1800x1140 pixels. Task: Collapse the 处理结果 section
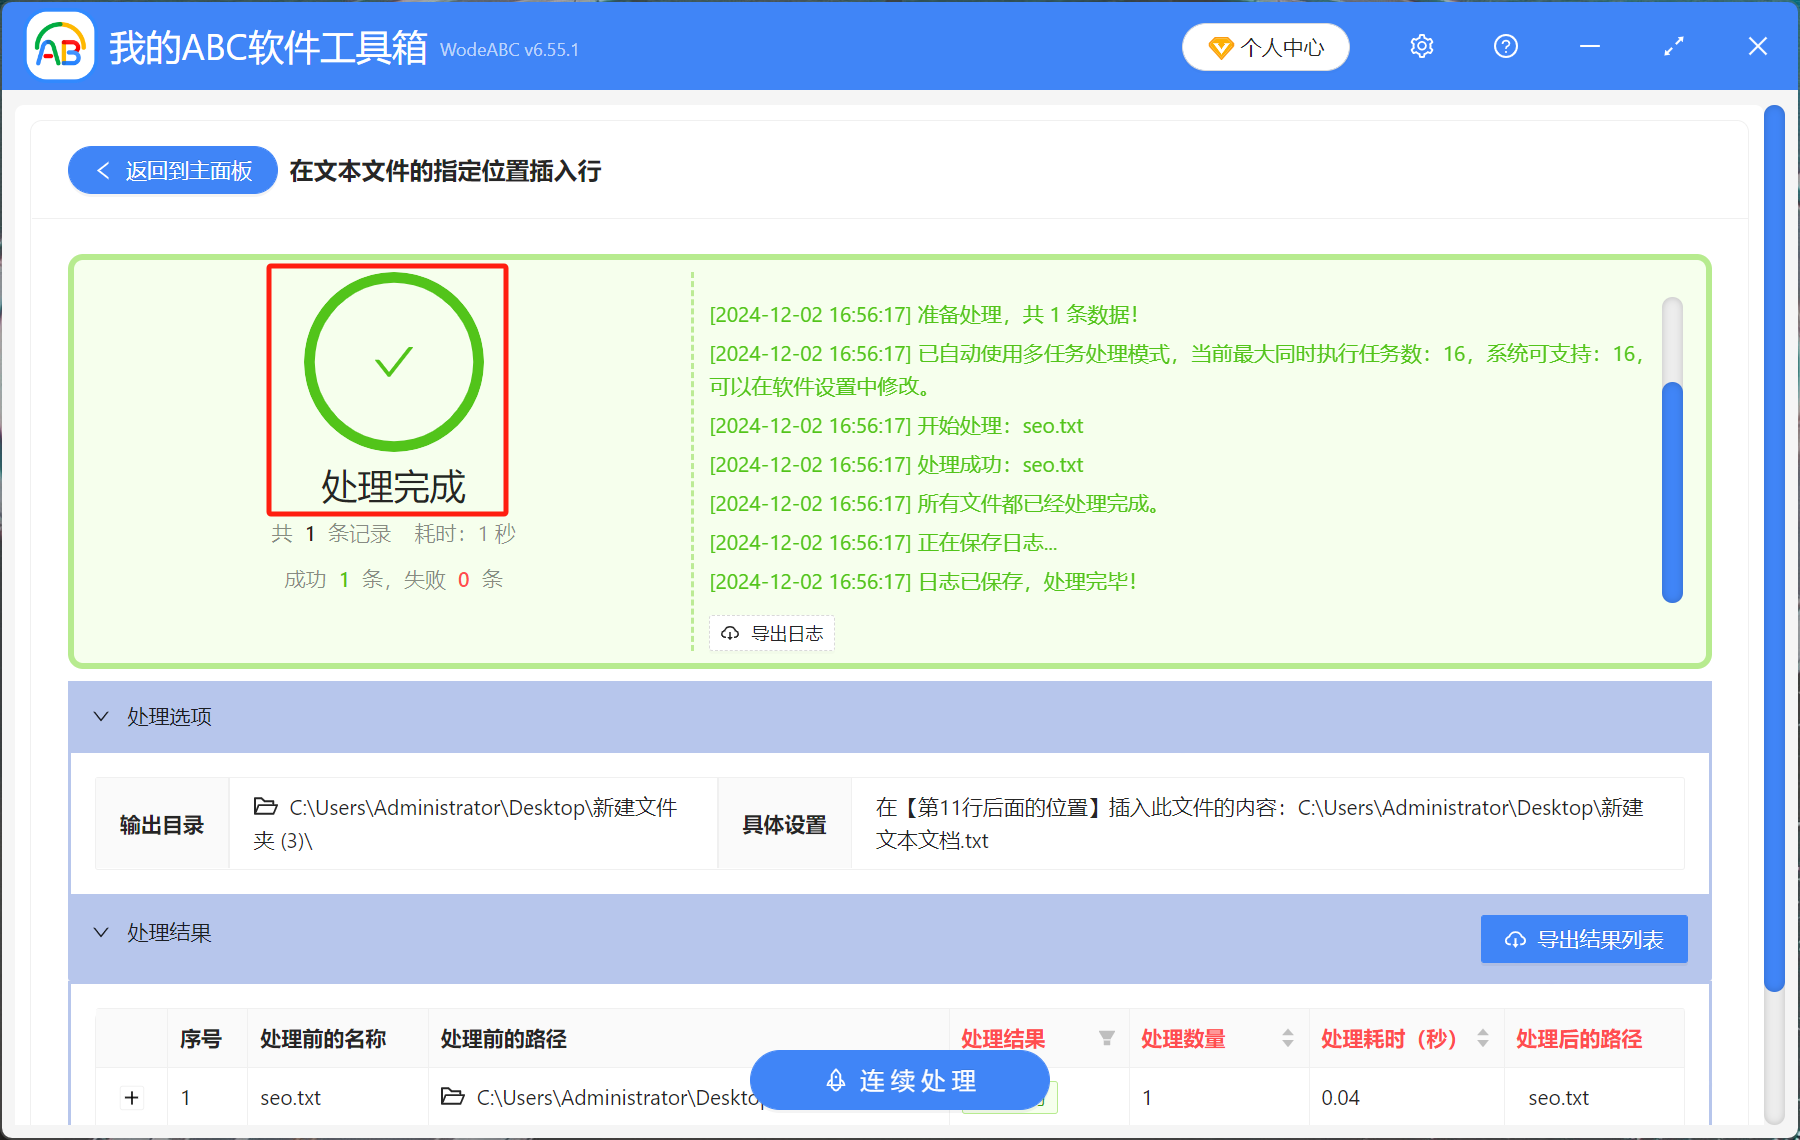(x=101, y=932)
